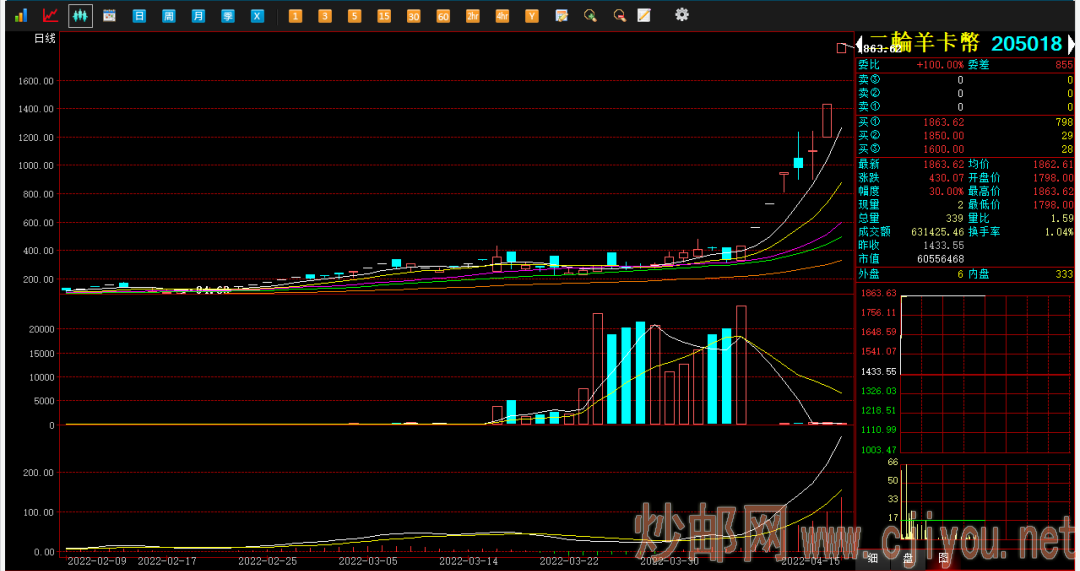Go to next stock with right arrow
The height and width of the screenshot is (571, 1080).
[x=1071, y=44]
